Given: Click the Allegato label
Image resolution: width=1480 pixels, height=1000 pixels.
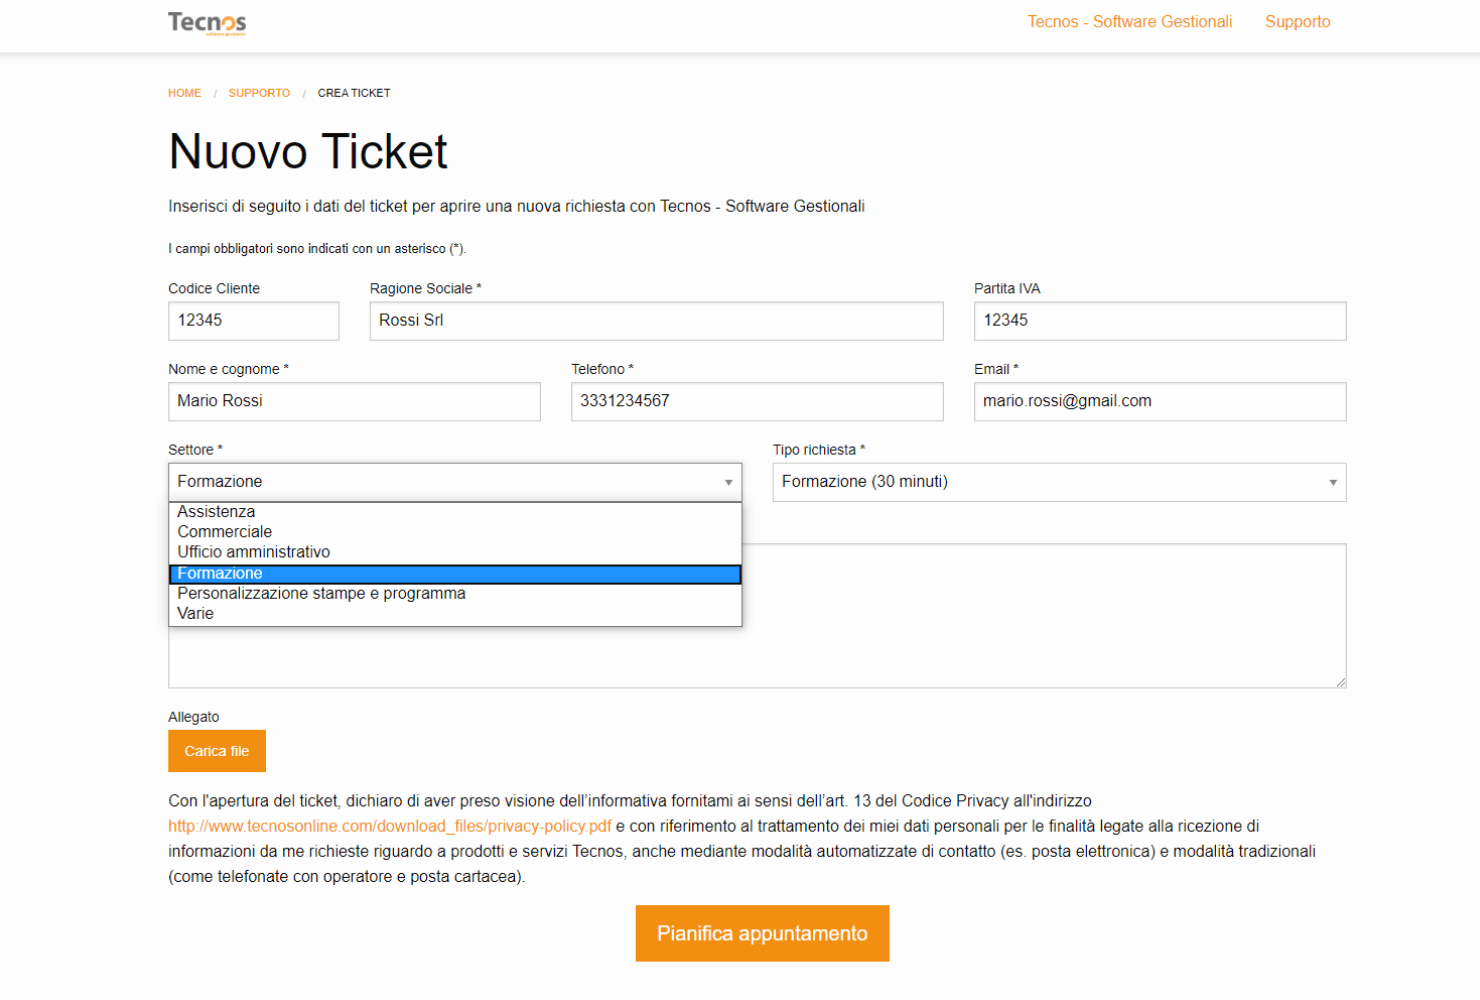Looking at the screenshot, I should [x=194, y=717].
